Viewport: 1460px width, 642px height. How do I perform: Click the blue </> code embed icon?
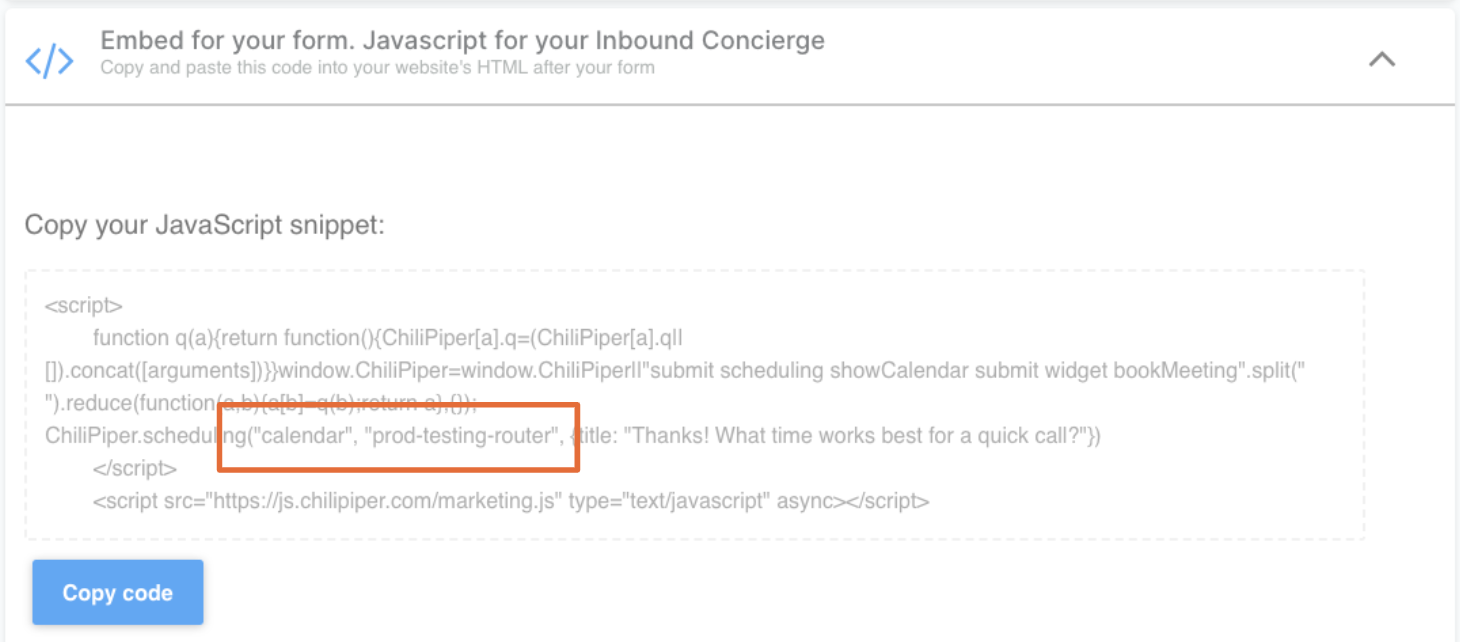pos(48,61)
